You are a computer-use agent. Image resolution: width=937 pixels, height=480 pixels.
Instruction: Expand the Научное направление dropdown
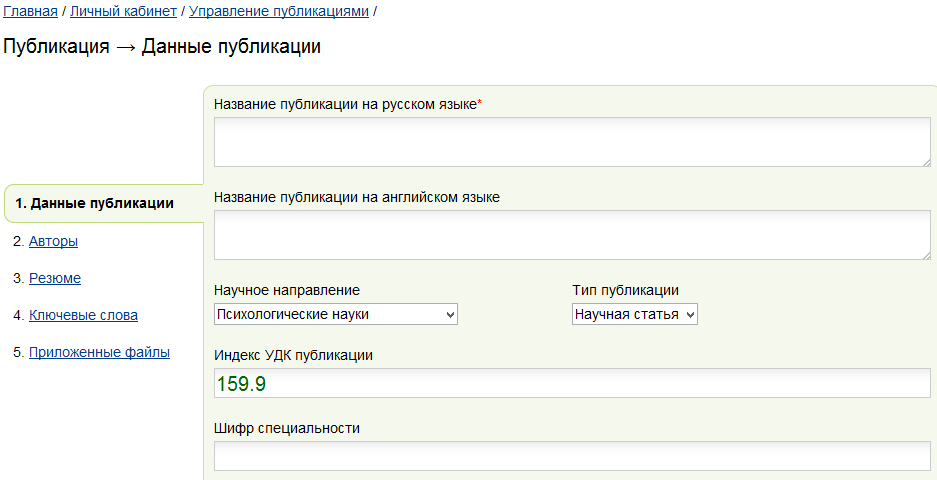click(x=335, y=314)
